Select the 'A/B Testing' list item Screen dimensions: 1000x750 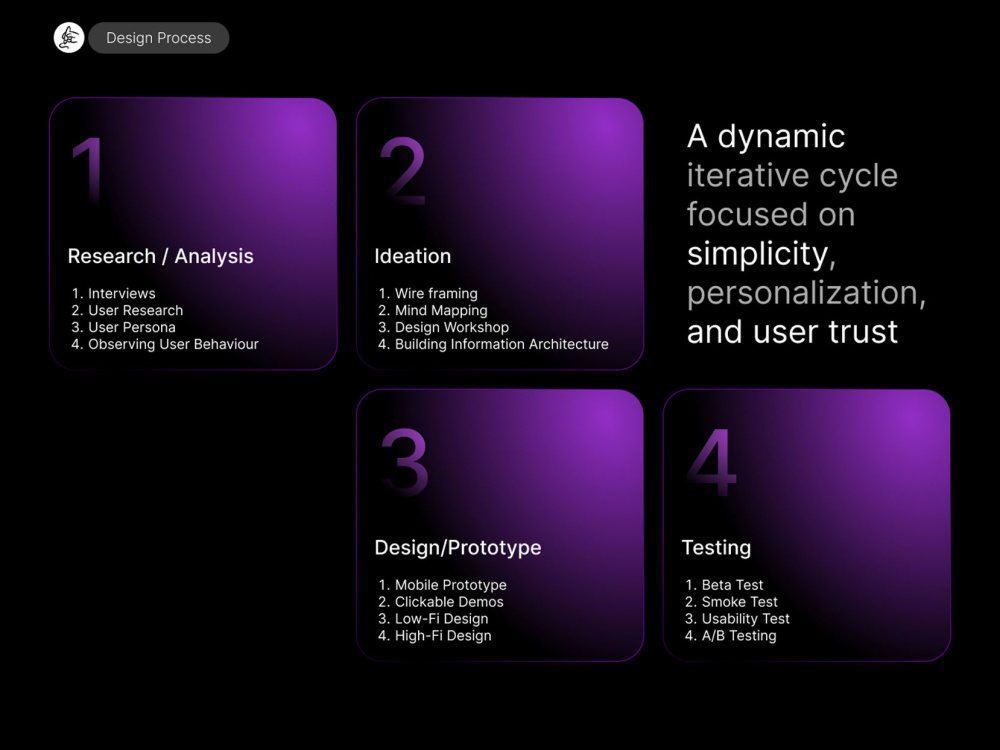pos(730,636)
